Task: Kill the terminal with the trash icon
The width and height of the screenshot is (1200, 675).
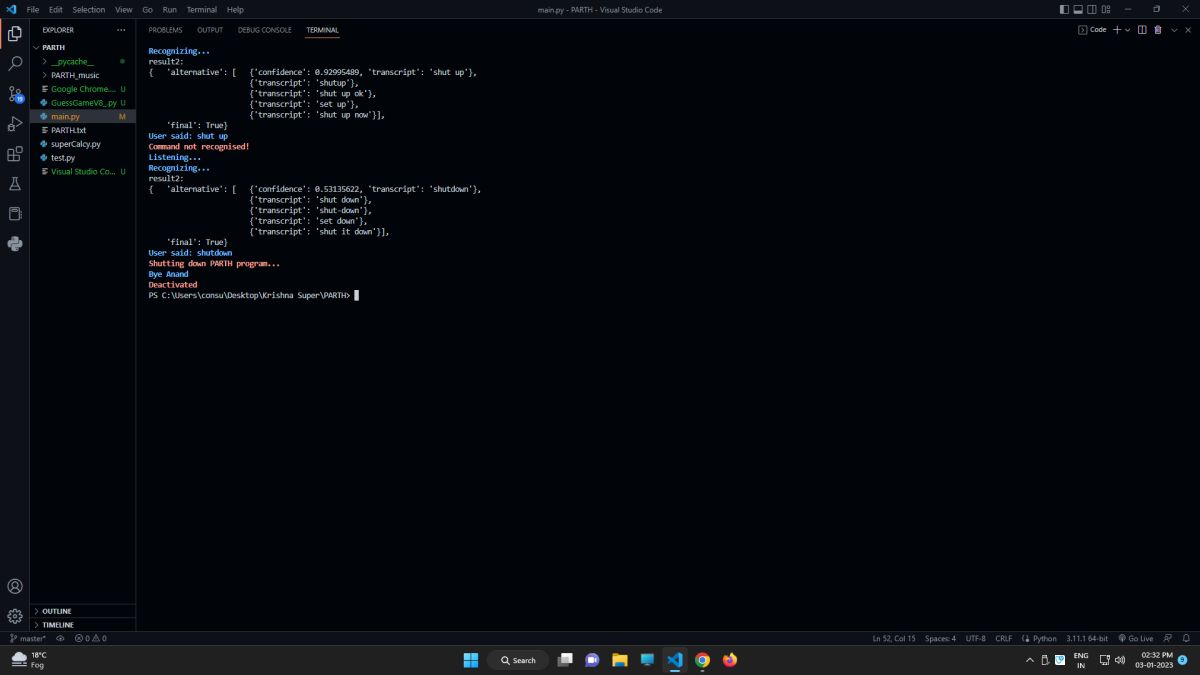Action: [x=1158, y=30]
